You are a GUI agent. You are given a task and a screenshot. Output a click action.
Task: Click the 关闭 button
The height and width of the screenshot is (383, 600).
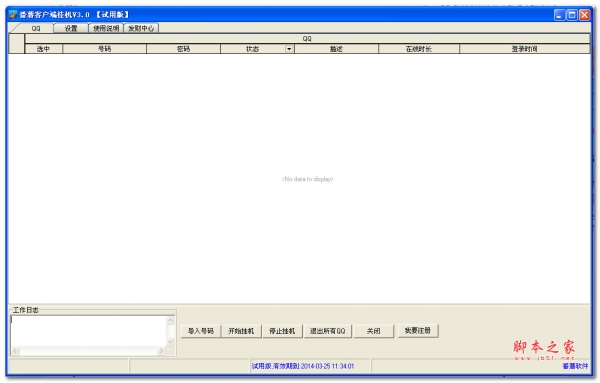pyautogui.click(x=373, y=331)
